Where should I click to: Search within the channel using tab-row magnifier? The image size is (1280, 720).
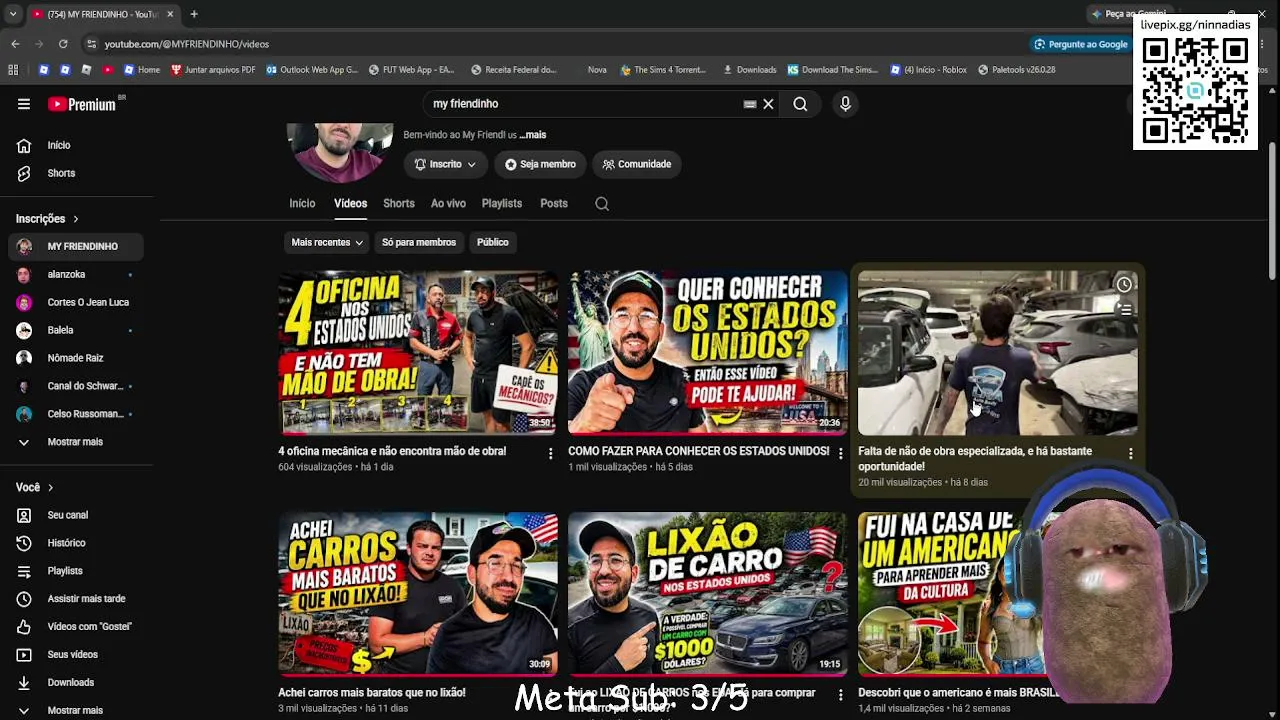[602, 204]
